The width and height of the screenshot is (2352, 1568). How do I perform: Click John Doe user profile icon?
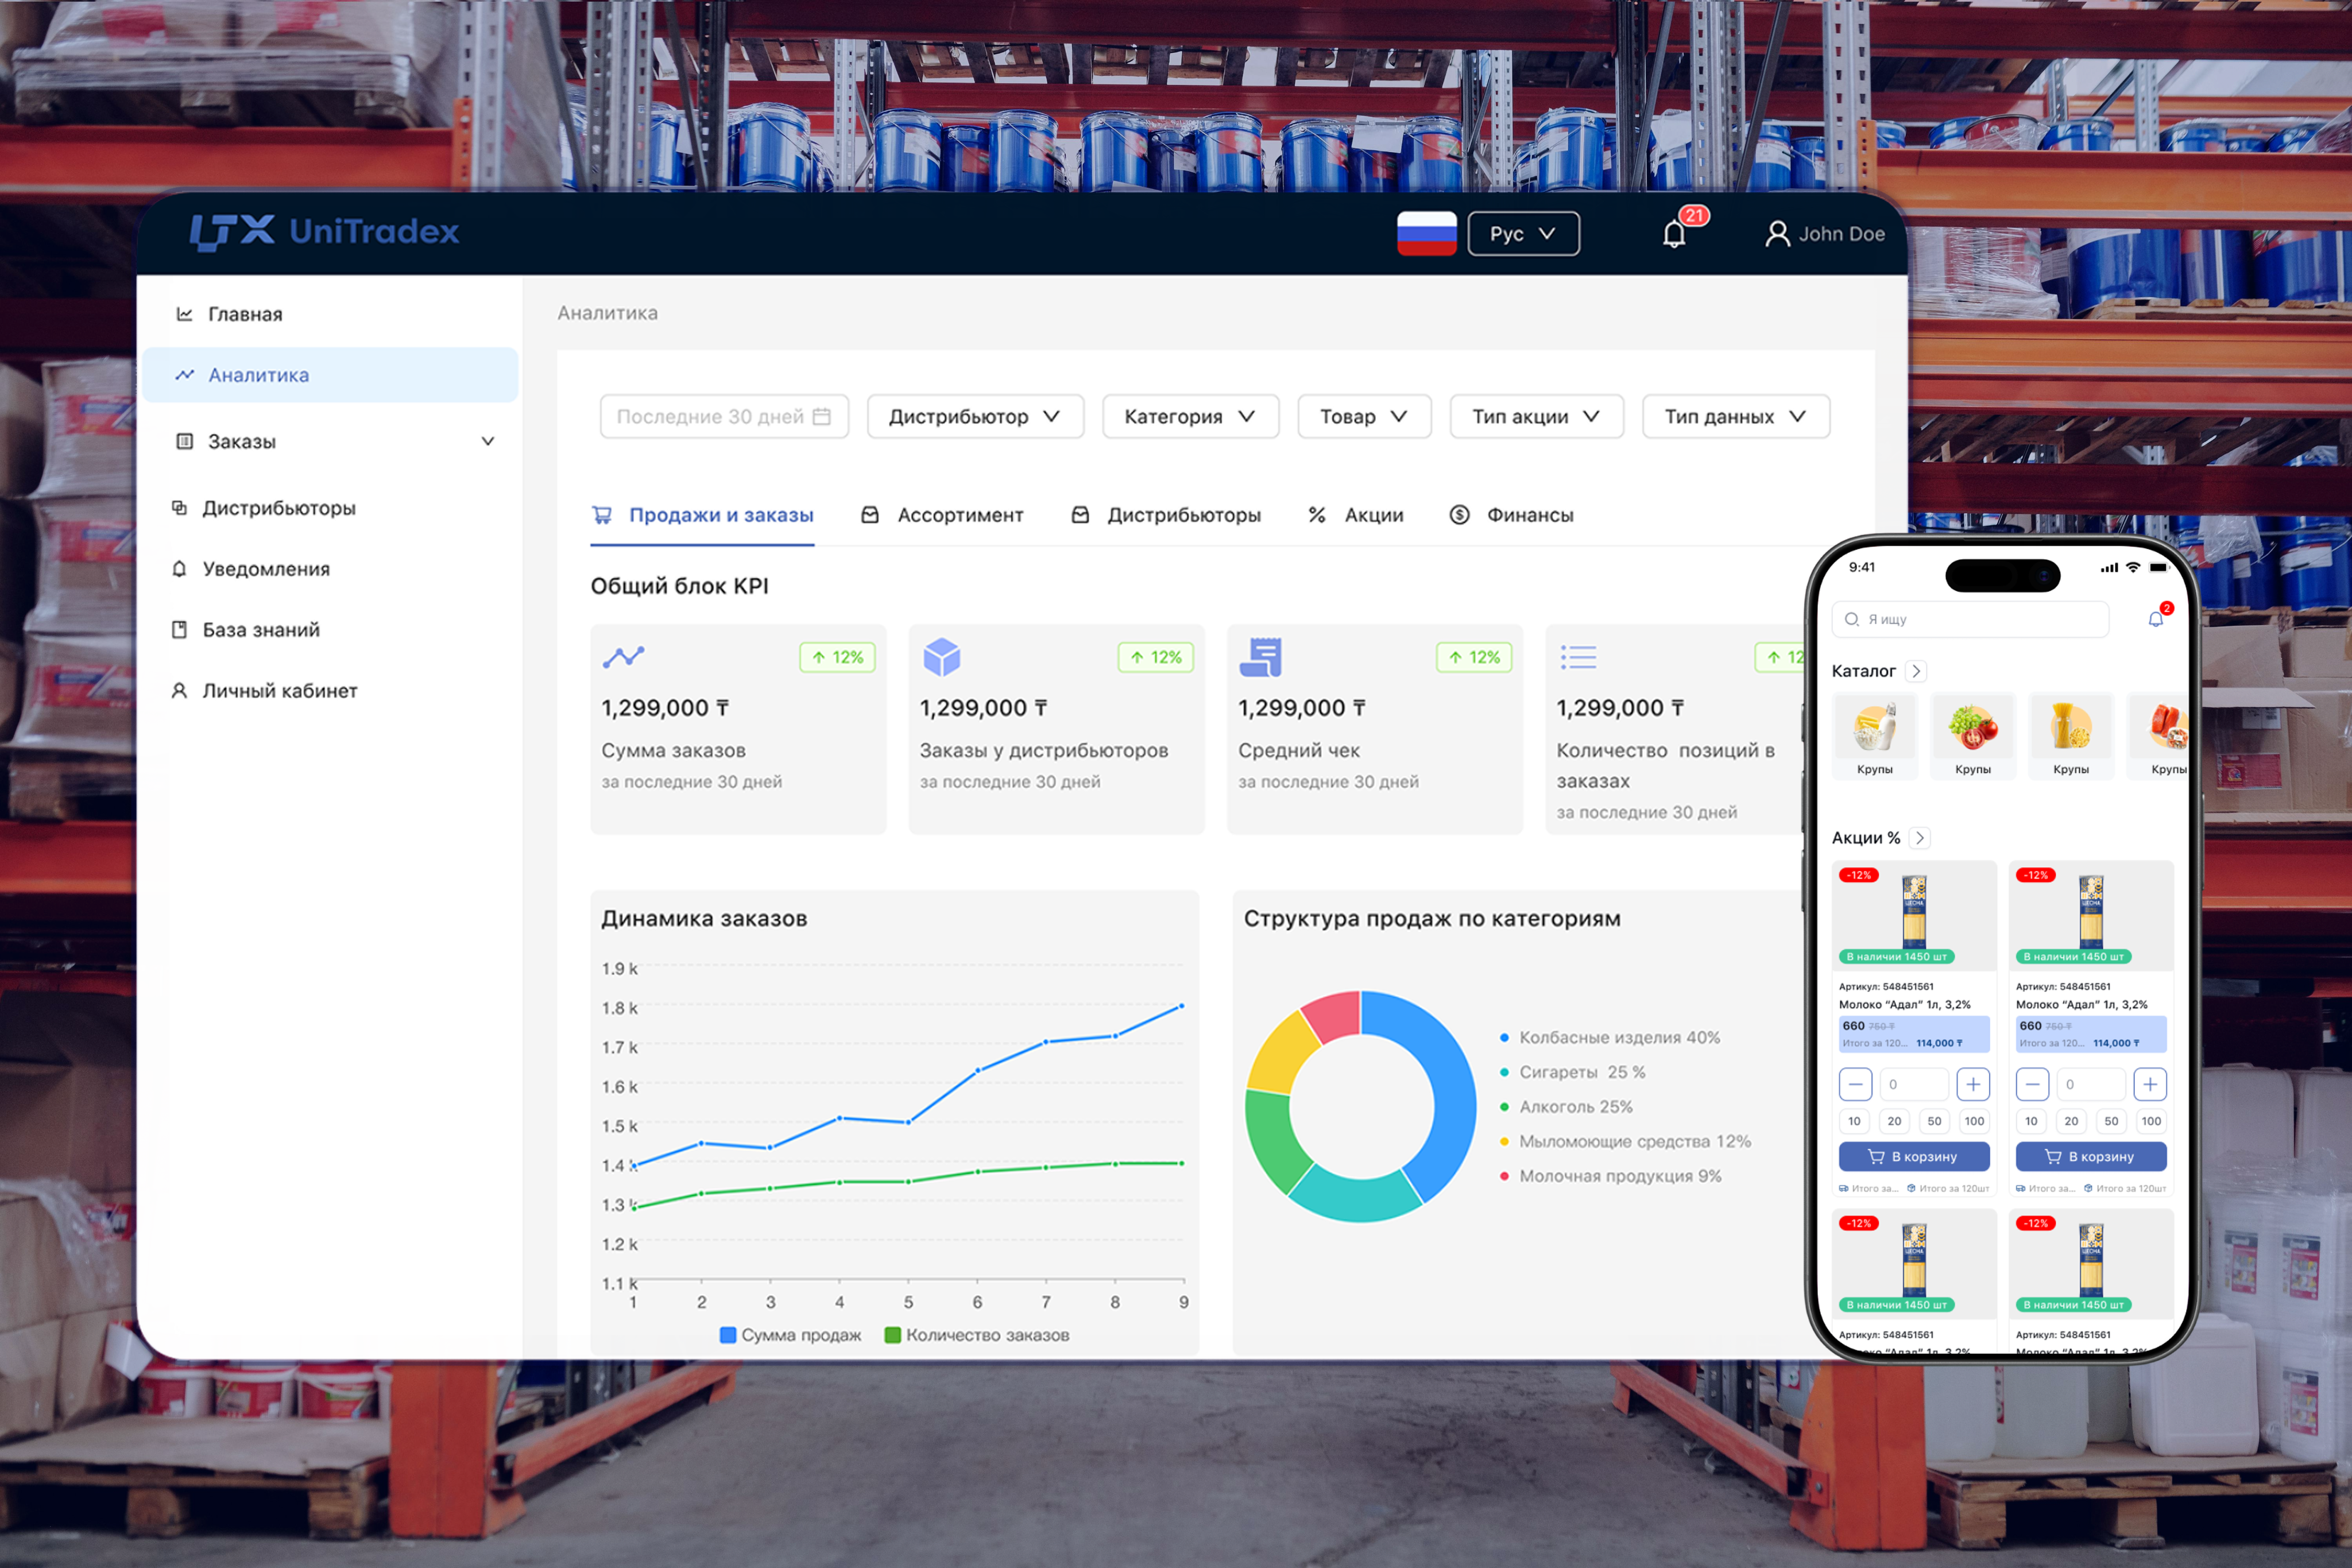[1777, 234]
